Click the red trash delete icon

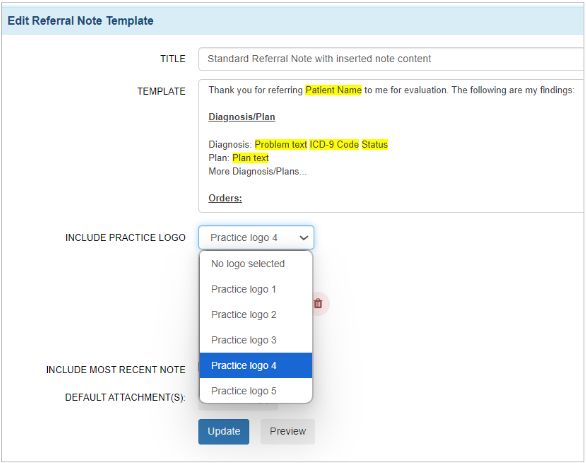[x=318, y=303]
